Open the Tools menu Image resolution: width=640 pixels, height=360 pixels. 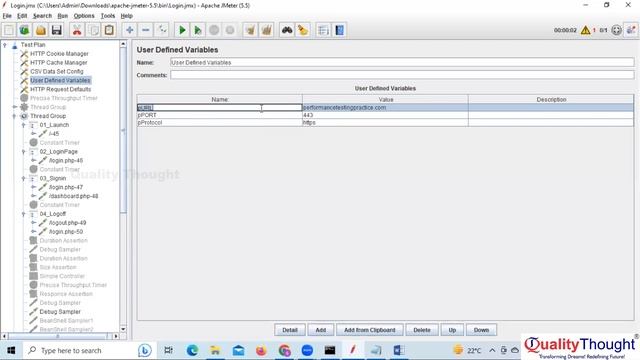(x=108, y=16)
